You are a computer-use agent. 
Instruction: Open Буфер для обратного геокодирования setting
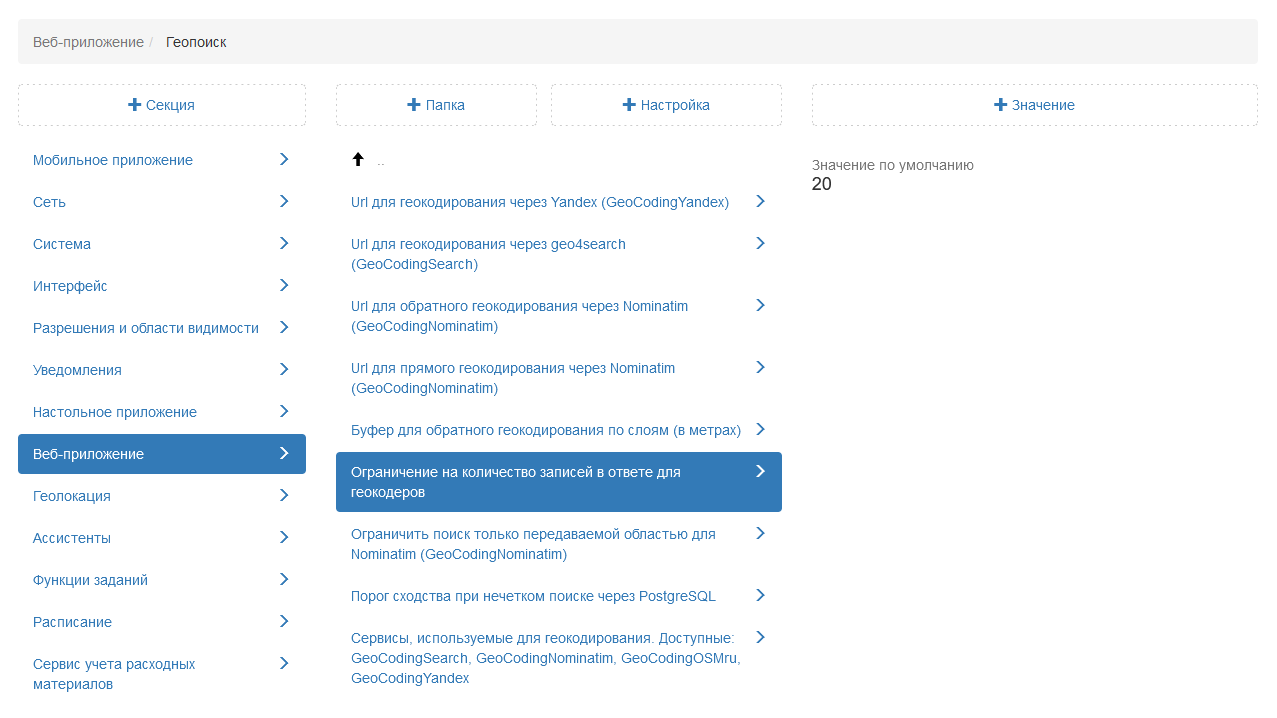point(546,430)
